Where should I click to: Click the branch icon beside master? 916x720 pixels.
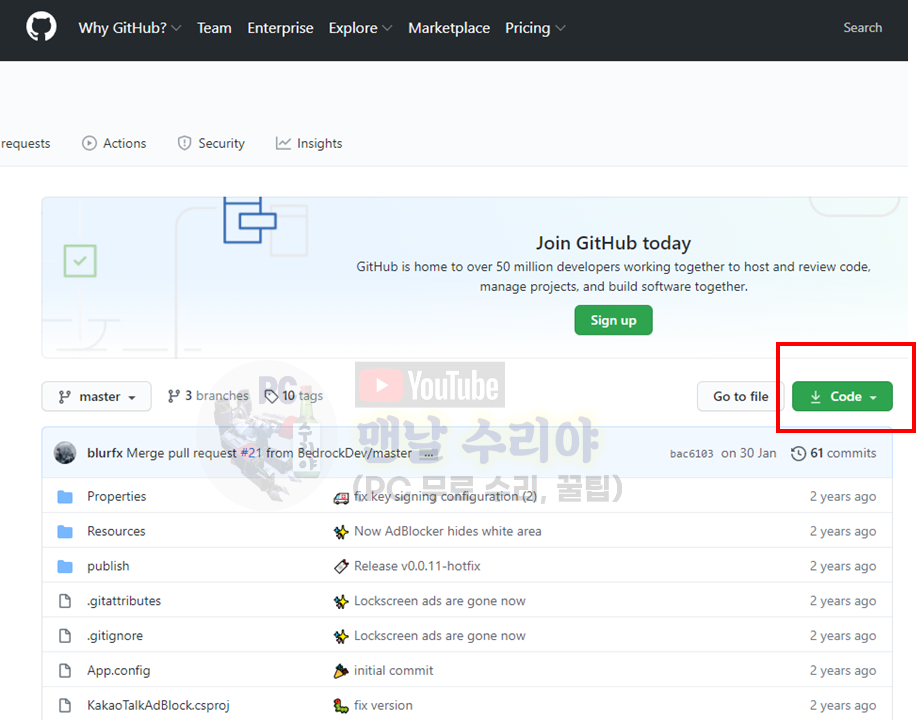(x=64, y=397)
